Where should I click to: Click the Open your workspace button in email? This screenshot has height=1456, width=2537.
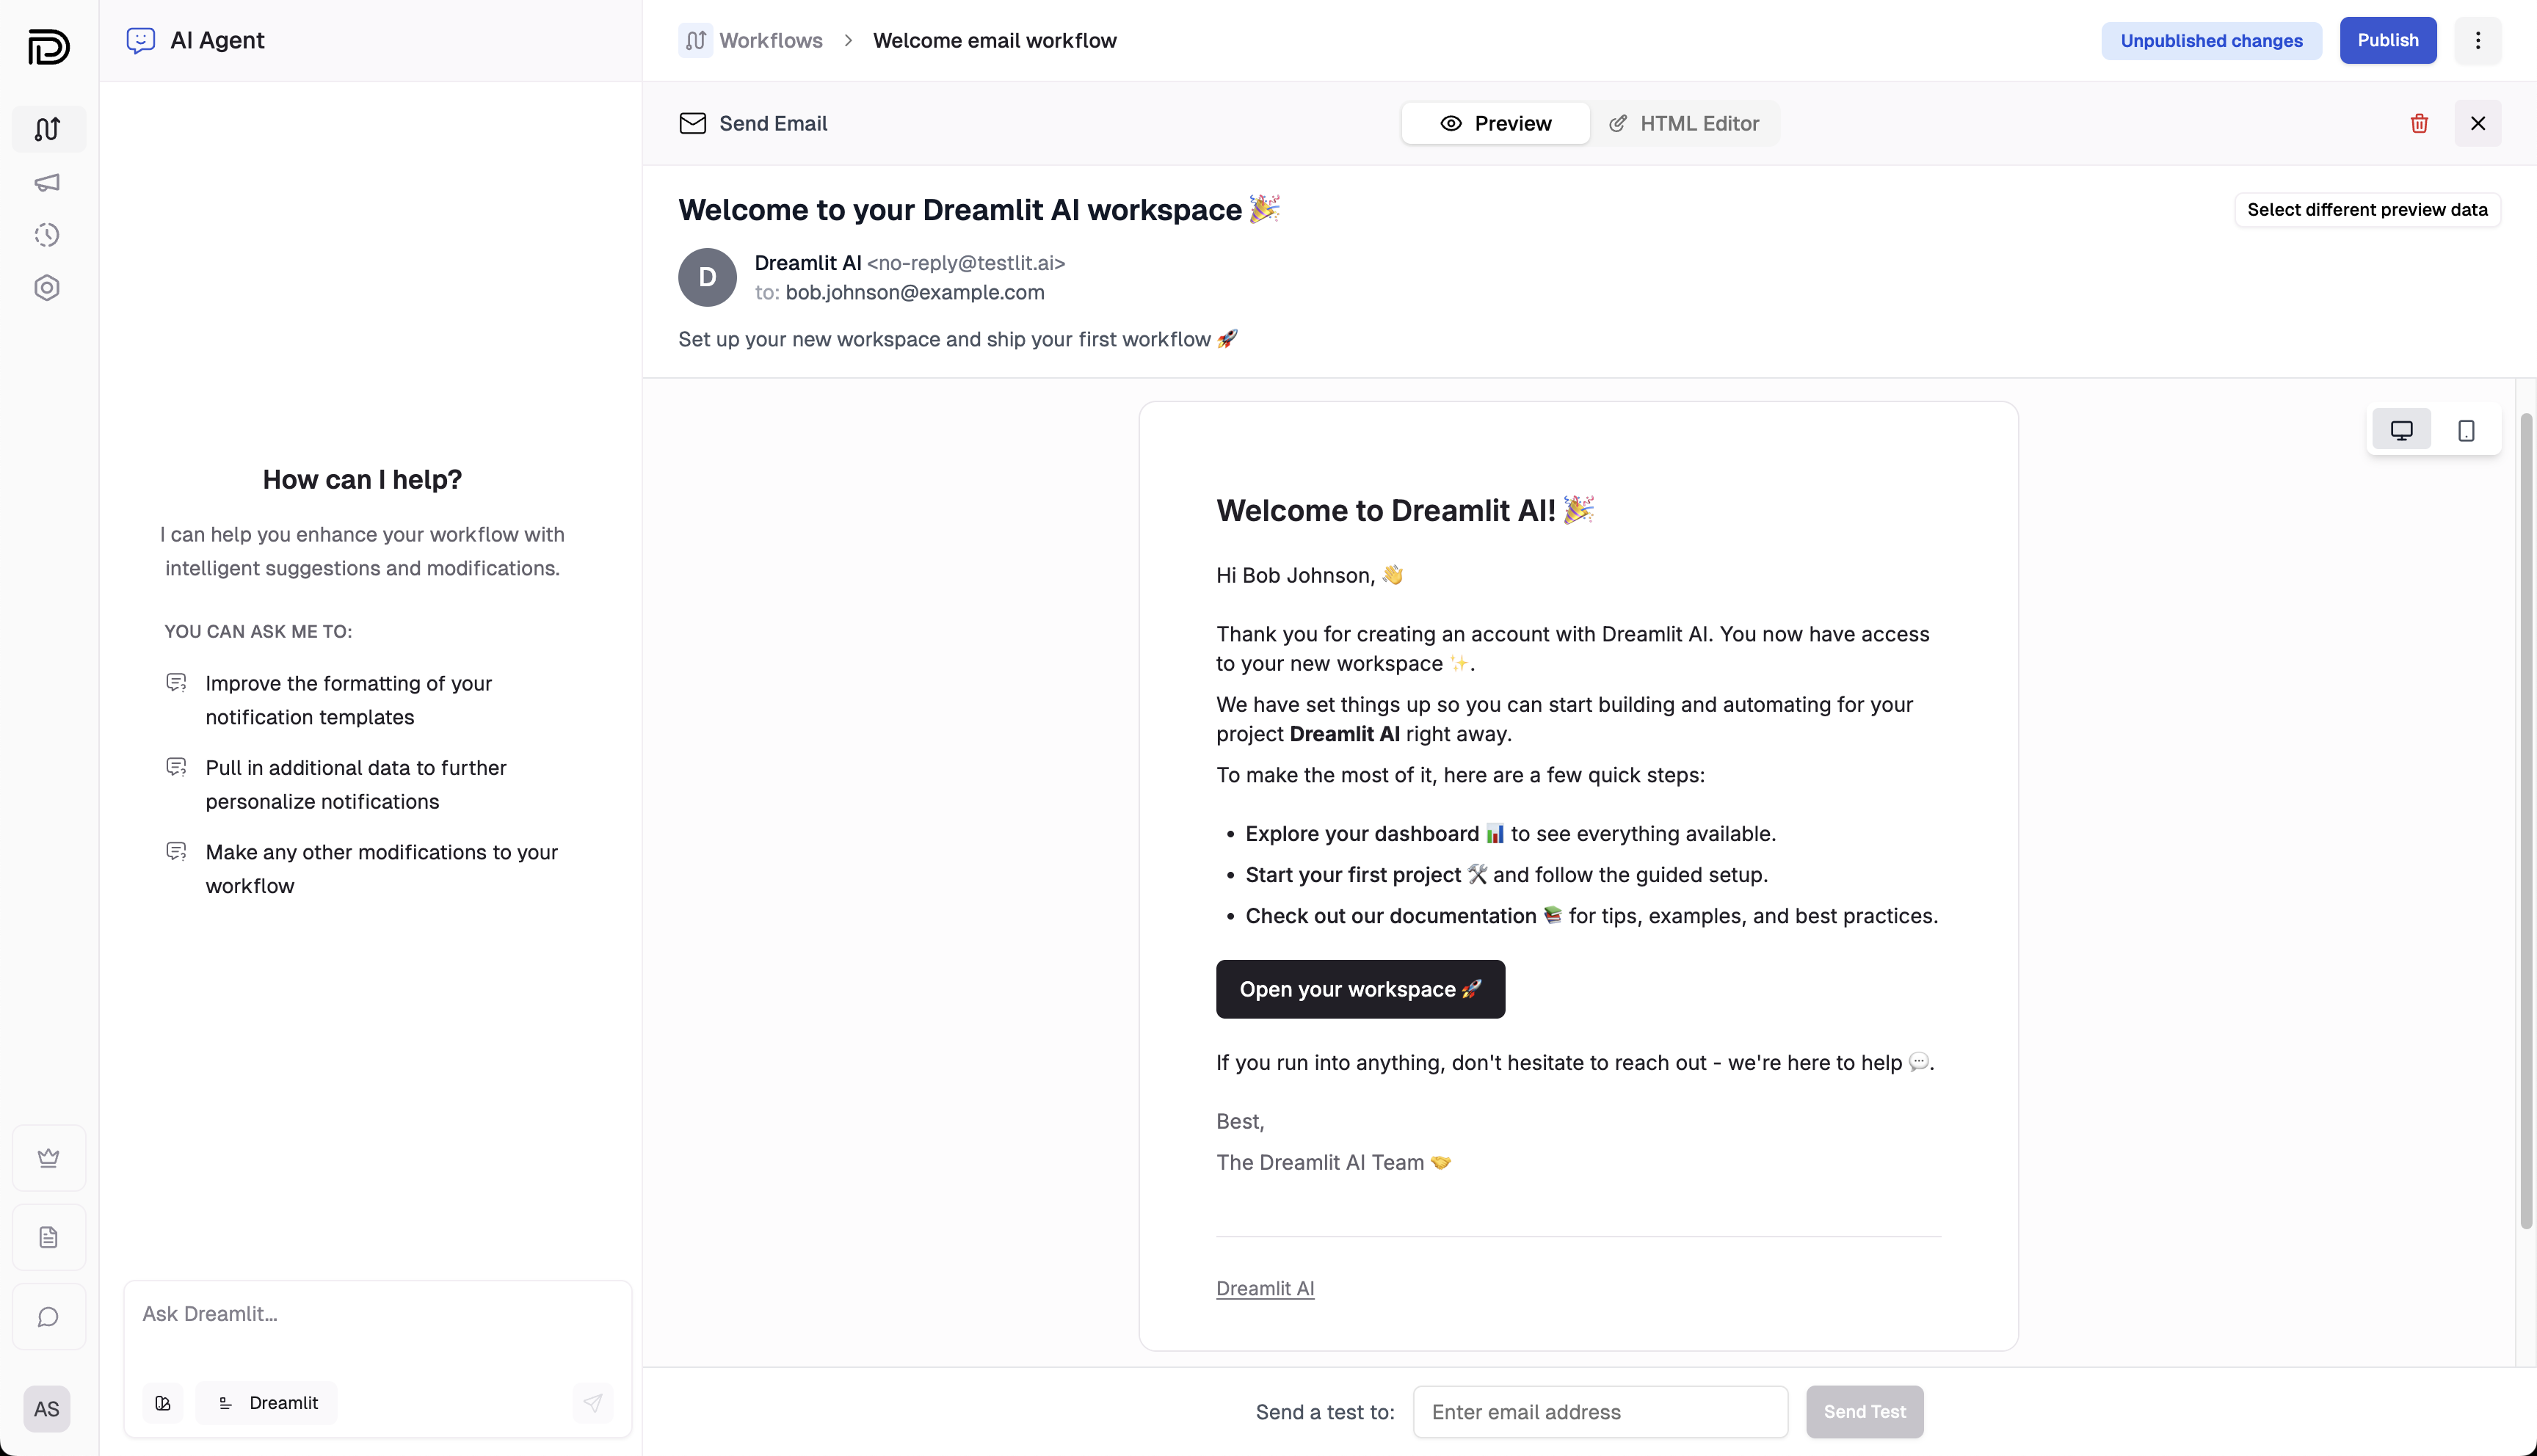[1360, 989]
